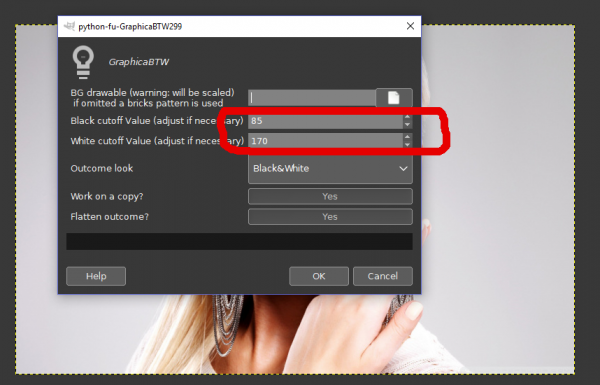Toggle the Flatten outcome Yes button
This screenshot has height=385, width=600.
pos(330,217)
